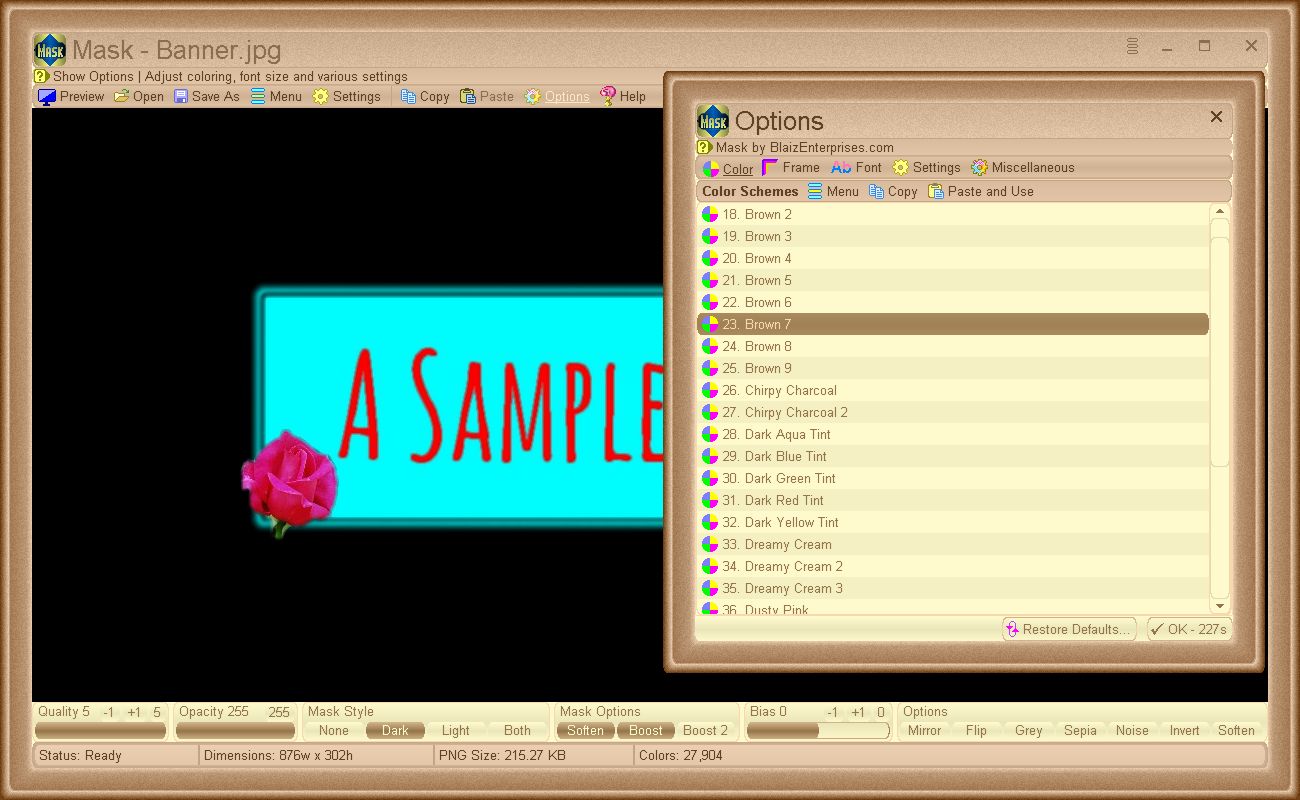Close the Options dialog with X
Viewport: 1300px width, 800px height.
[1216, 117]
